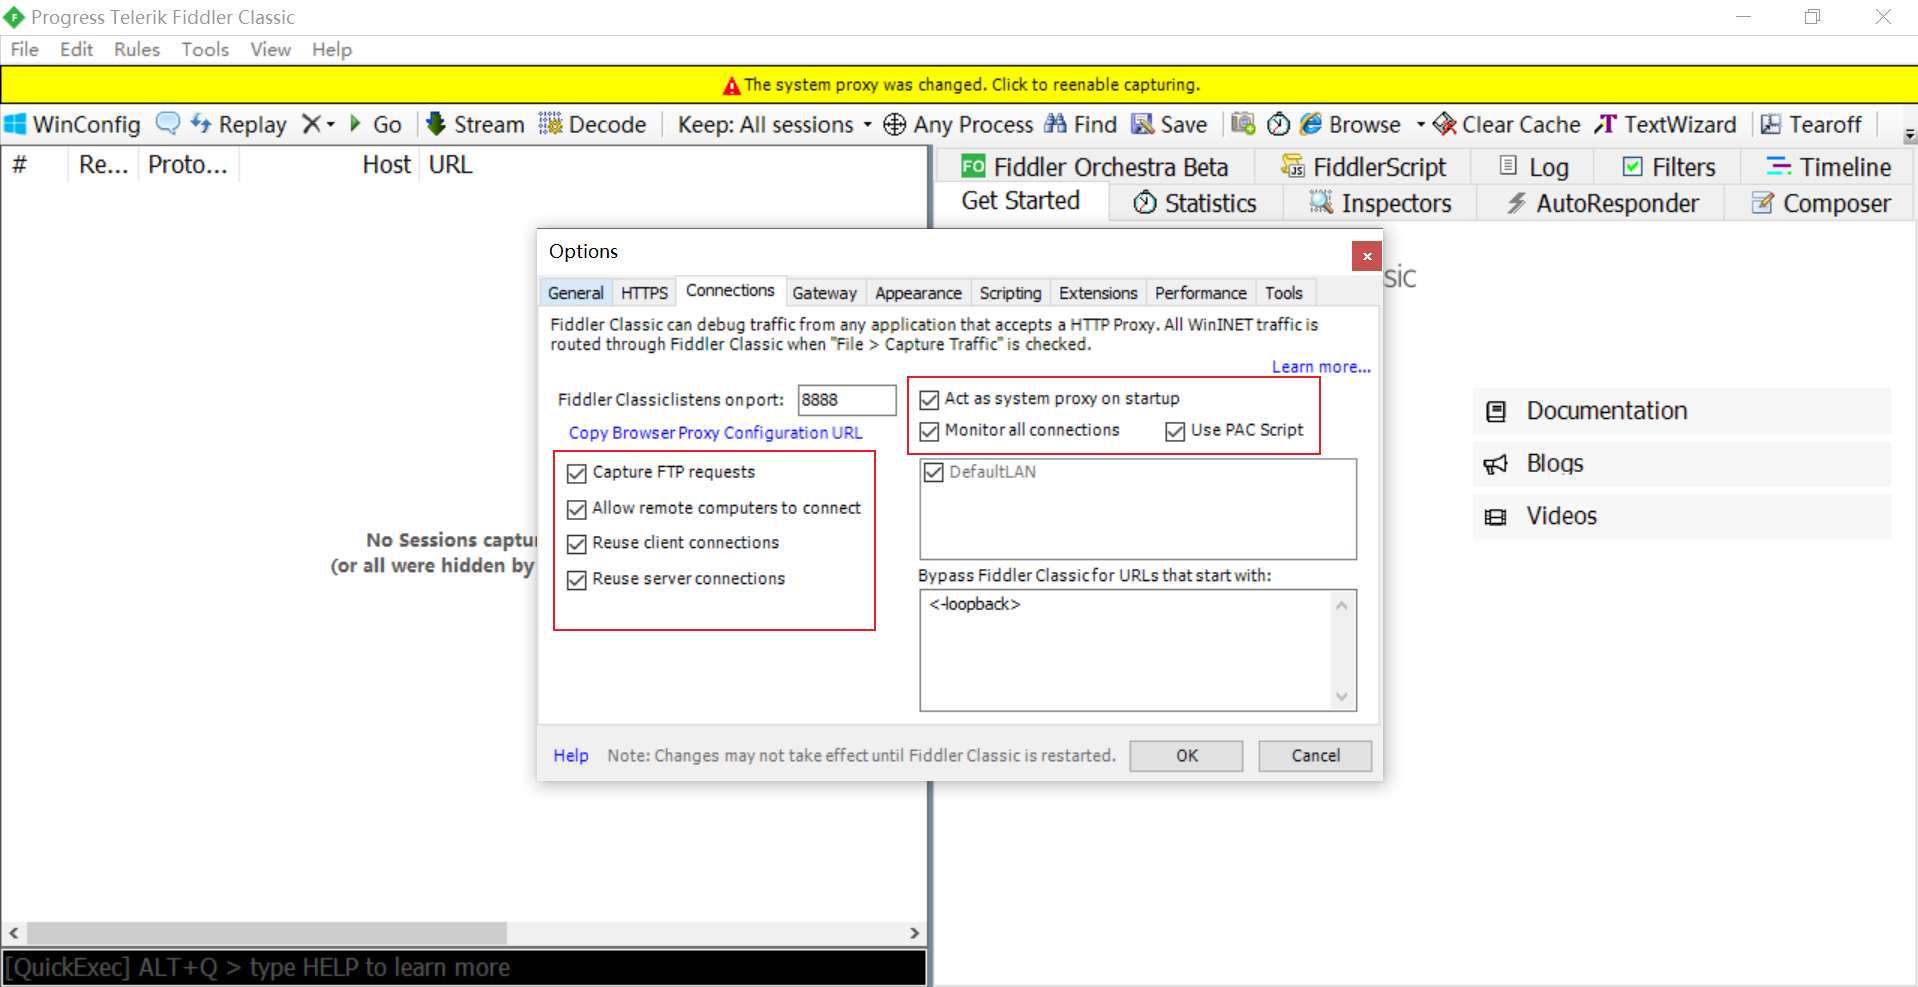Switch to the Log tab
1918x987 pixels.
(x=1534, y=167)
